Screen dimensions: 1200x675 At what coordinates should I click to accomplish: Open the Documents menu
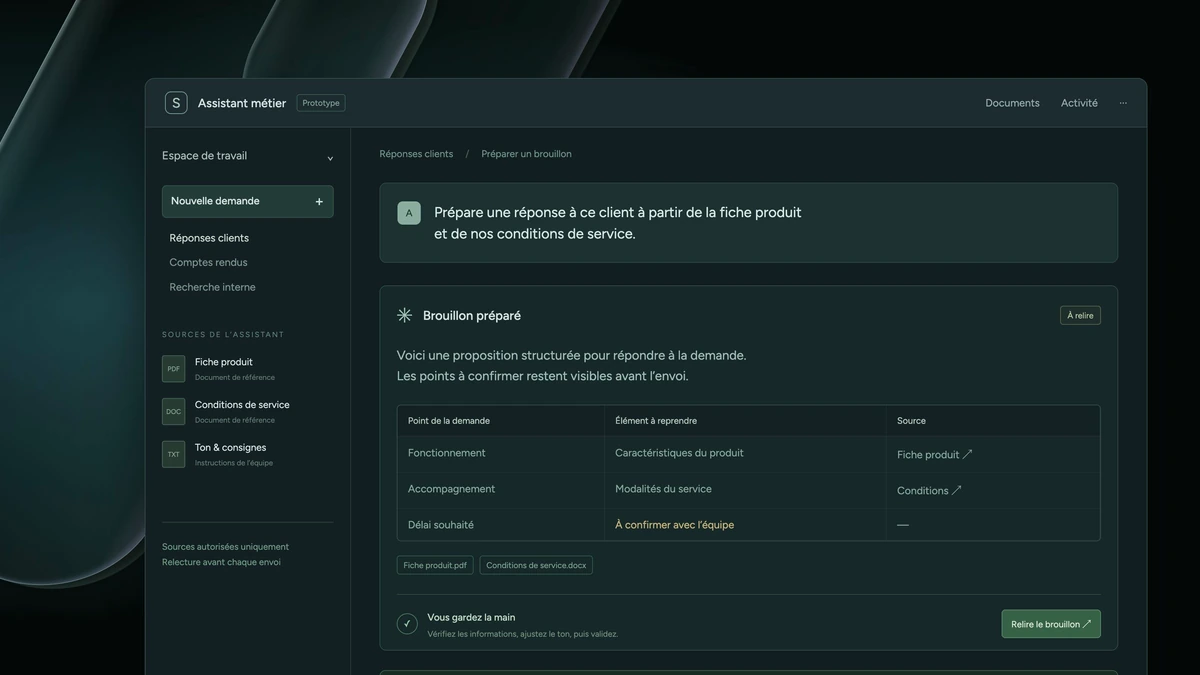coord(1012,103)
